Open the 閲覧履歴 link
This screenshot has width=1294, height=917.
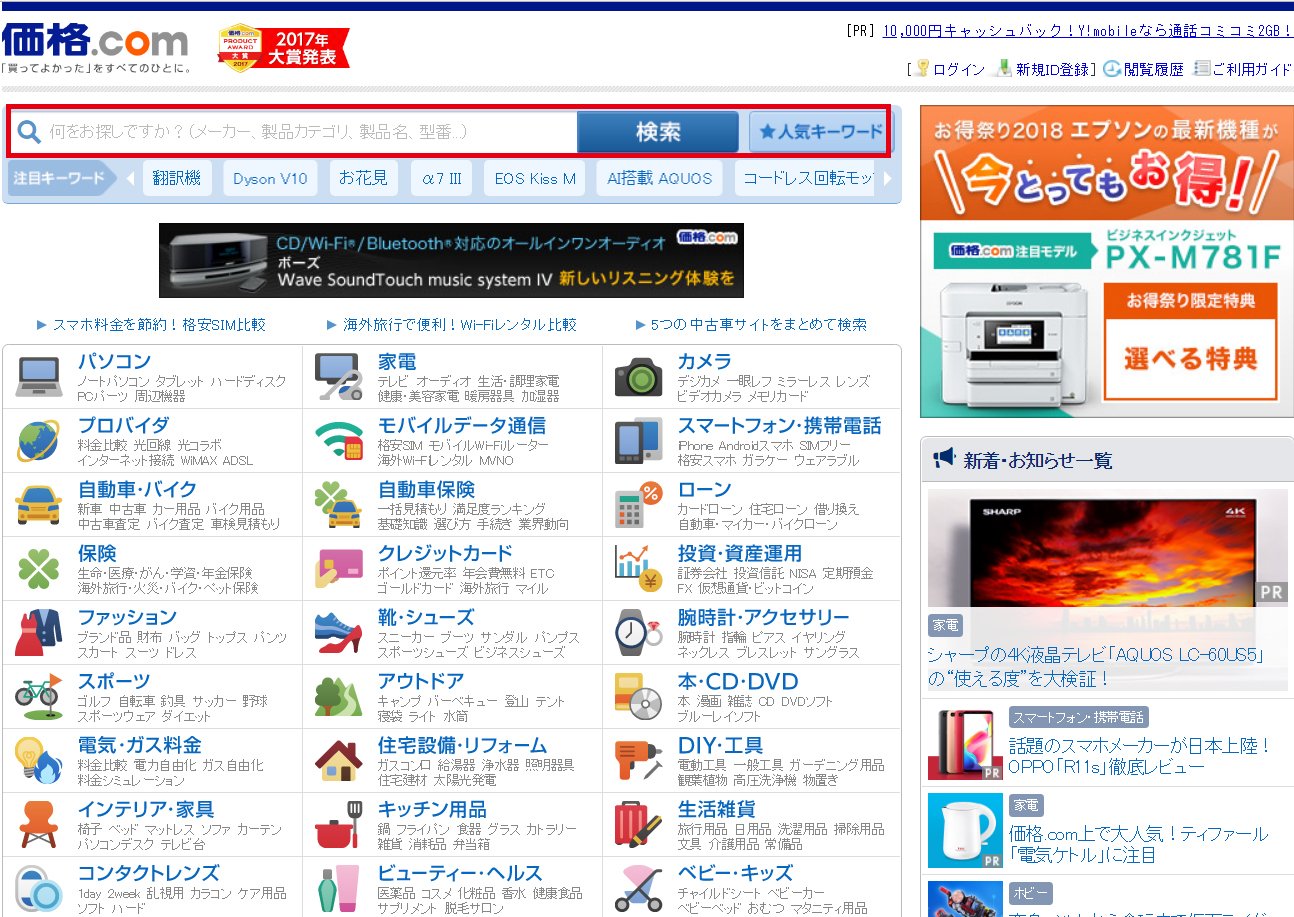1153,69
